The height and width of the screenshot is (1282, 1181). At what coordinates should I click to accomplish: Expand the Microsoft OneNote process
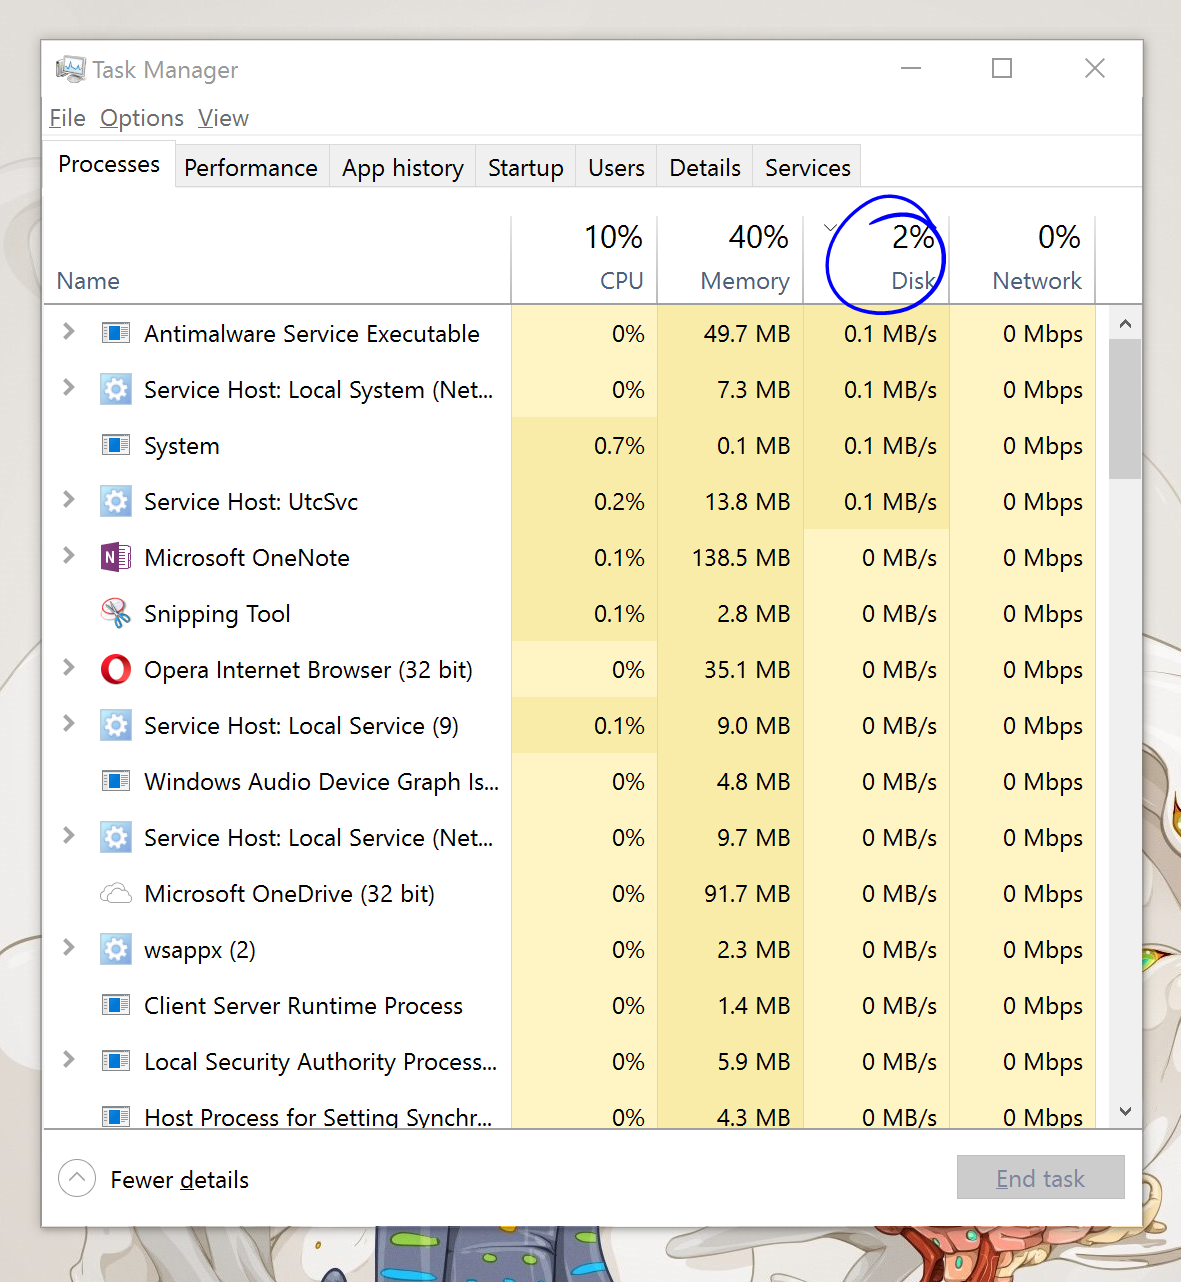tap(68, 555)
